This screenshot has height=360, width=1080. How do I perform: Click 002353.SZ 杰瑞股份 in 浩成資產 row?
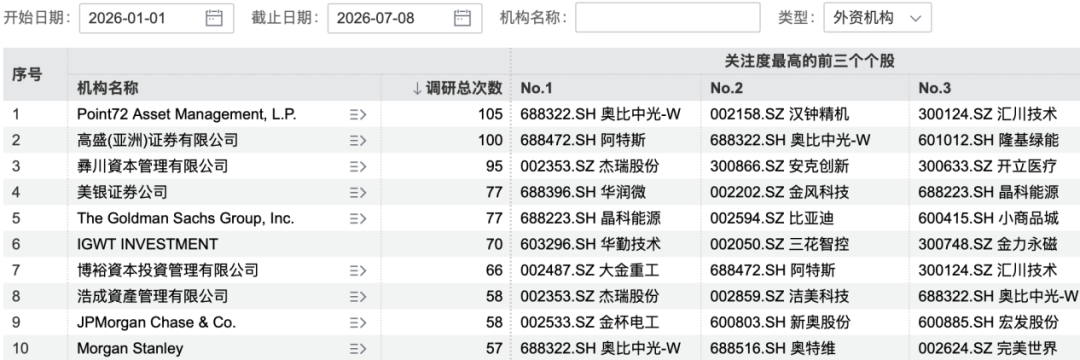(590, 296)
